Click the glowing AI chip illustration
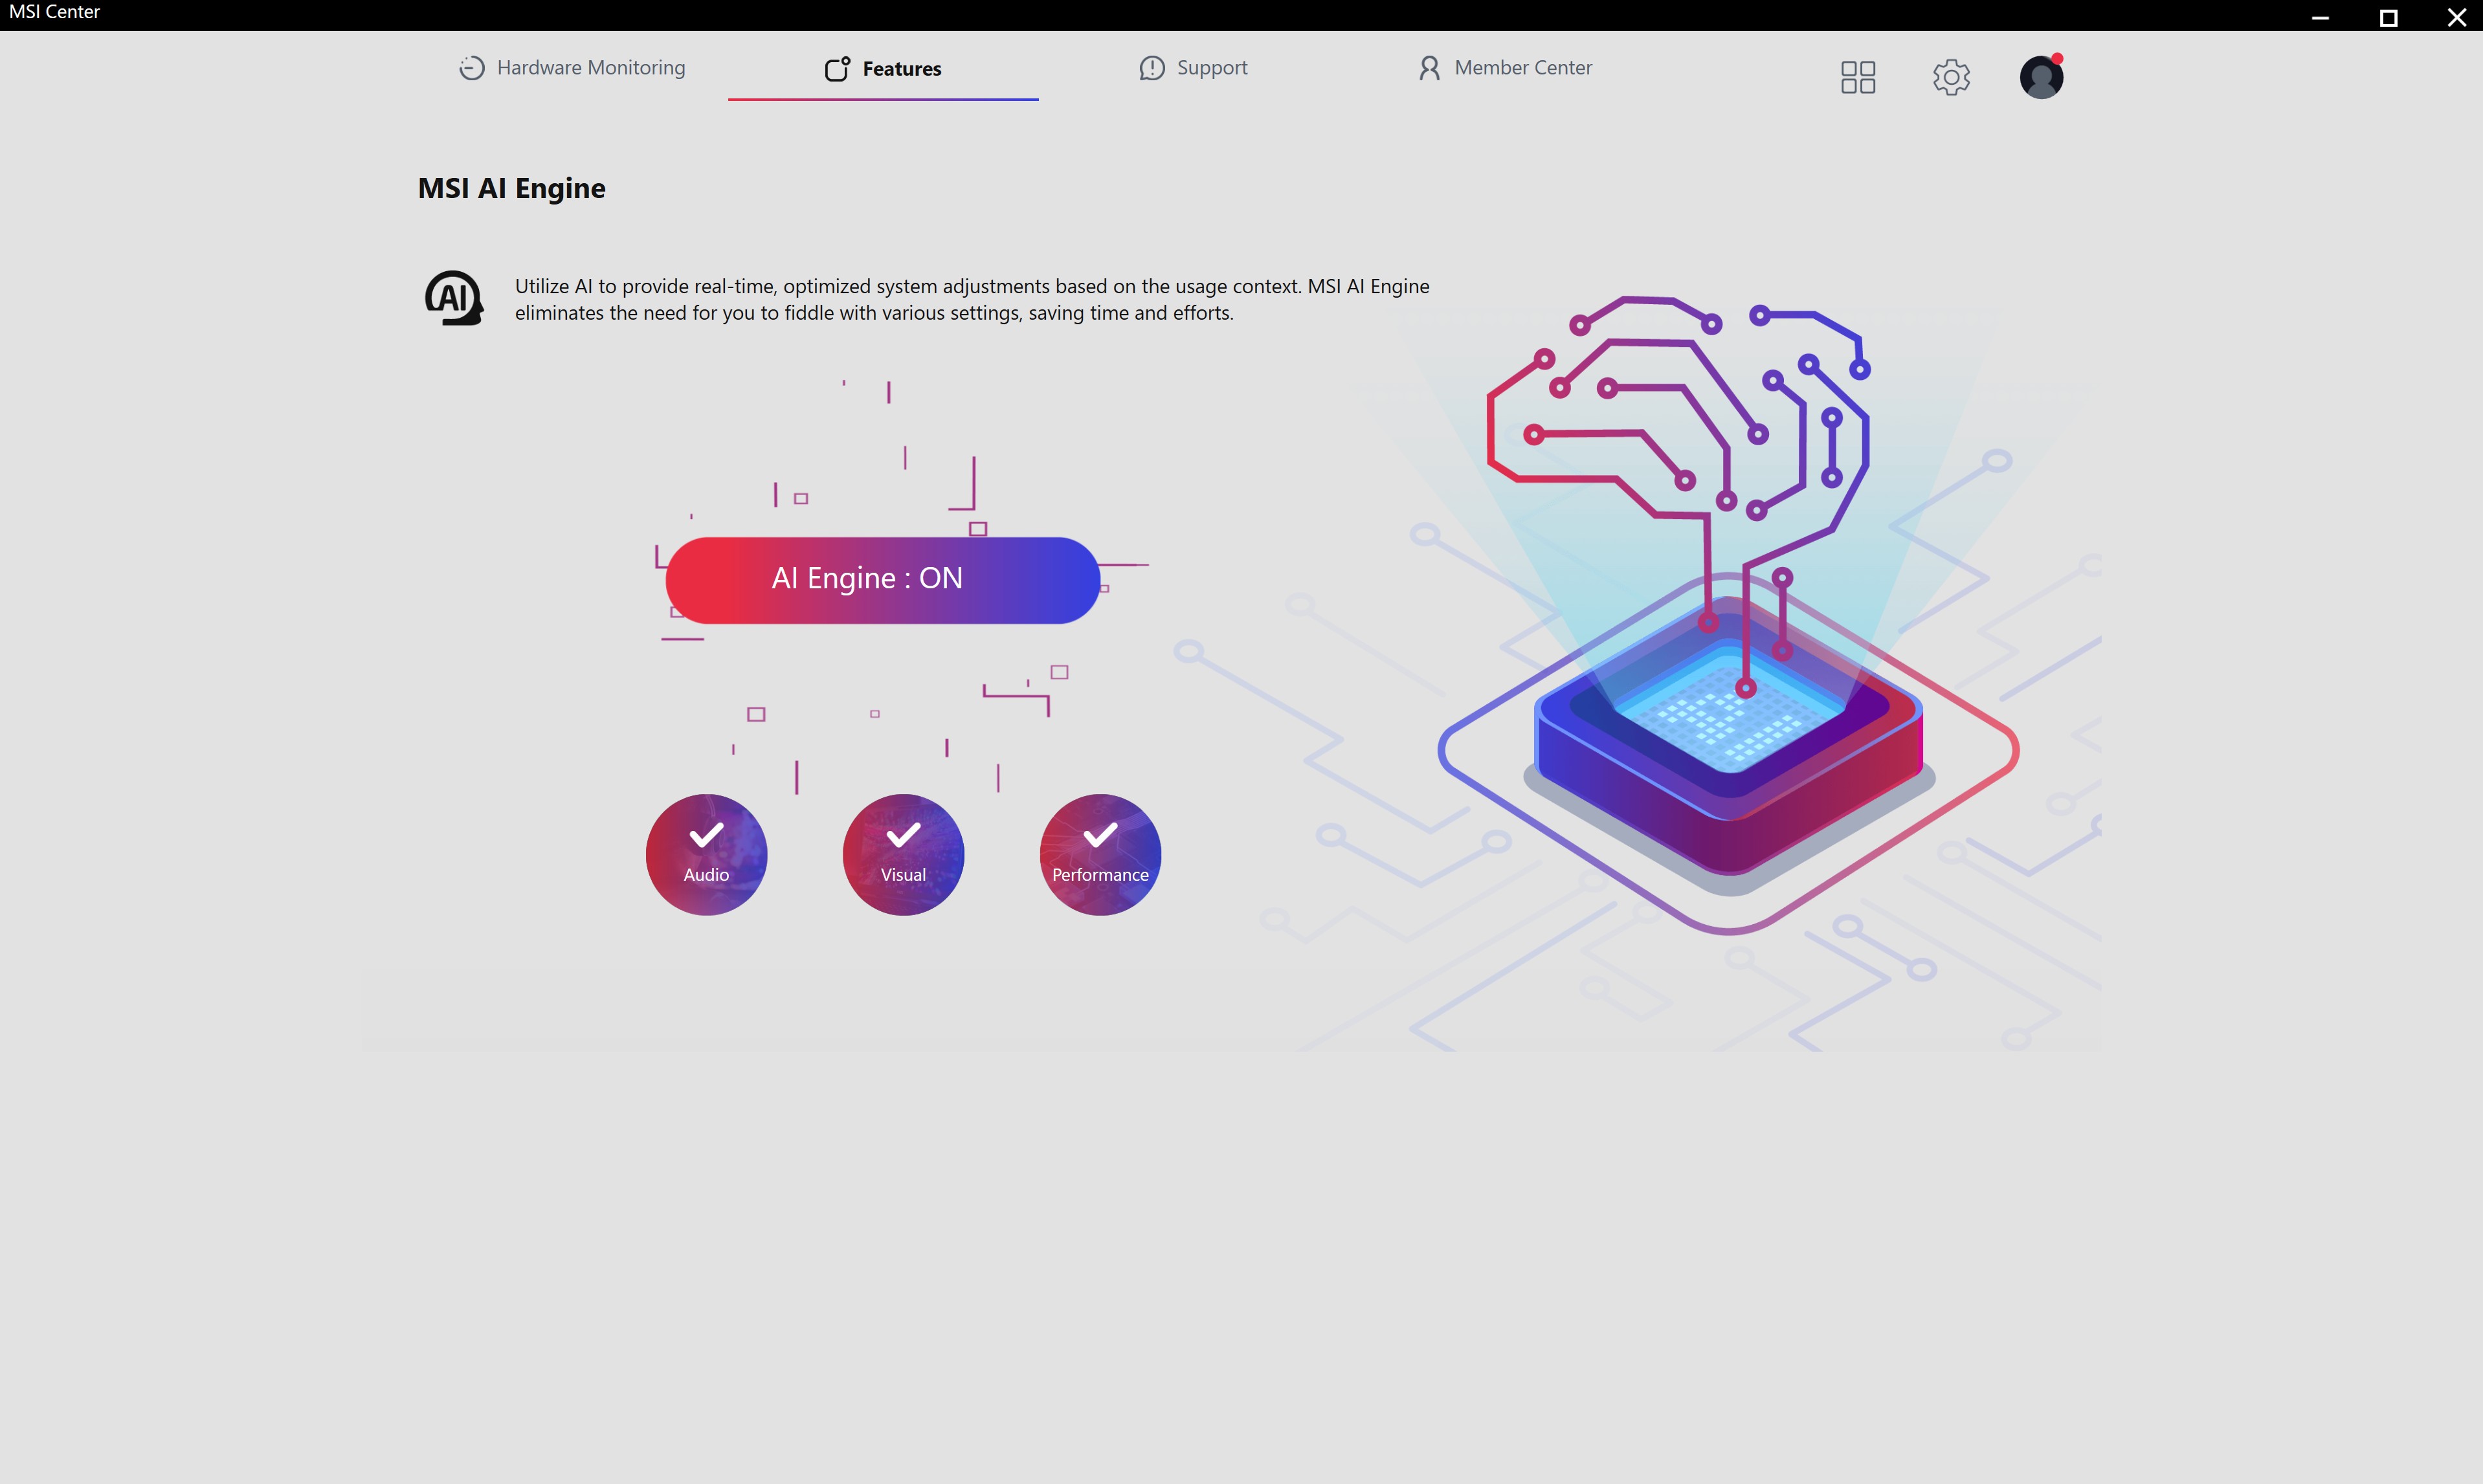The height and width of the screenshot is (1484, 2483). coord(1728,735)
